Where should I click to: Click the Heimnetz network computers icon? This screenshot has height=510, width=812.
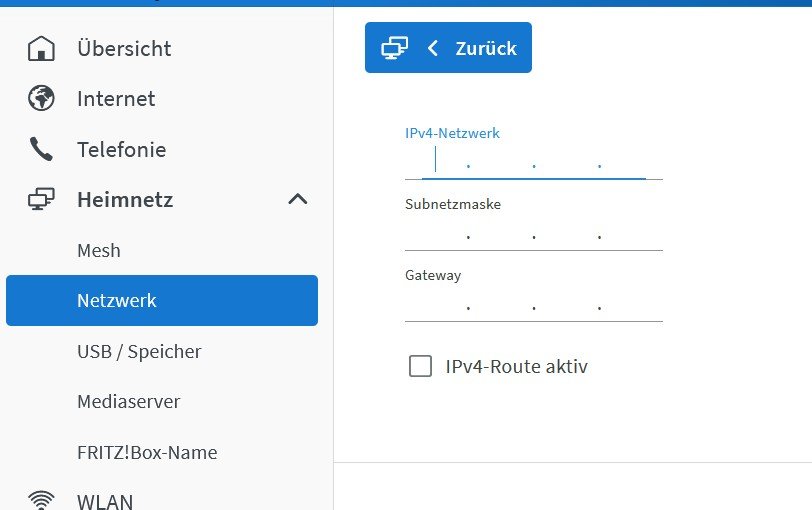41,200
